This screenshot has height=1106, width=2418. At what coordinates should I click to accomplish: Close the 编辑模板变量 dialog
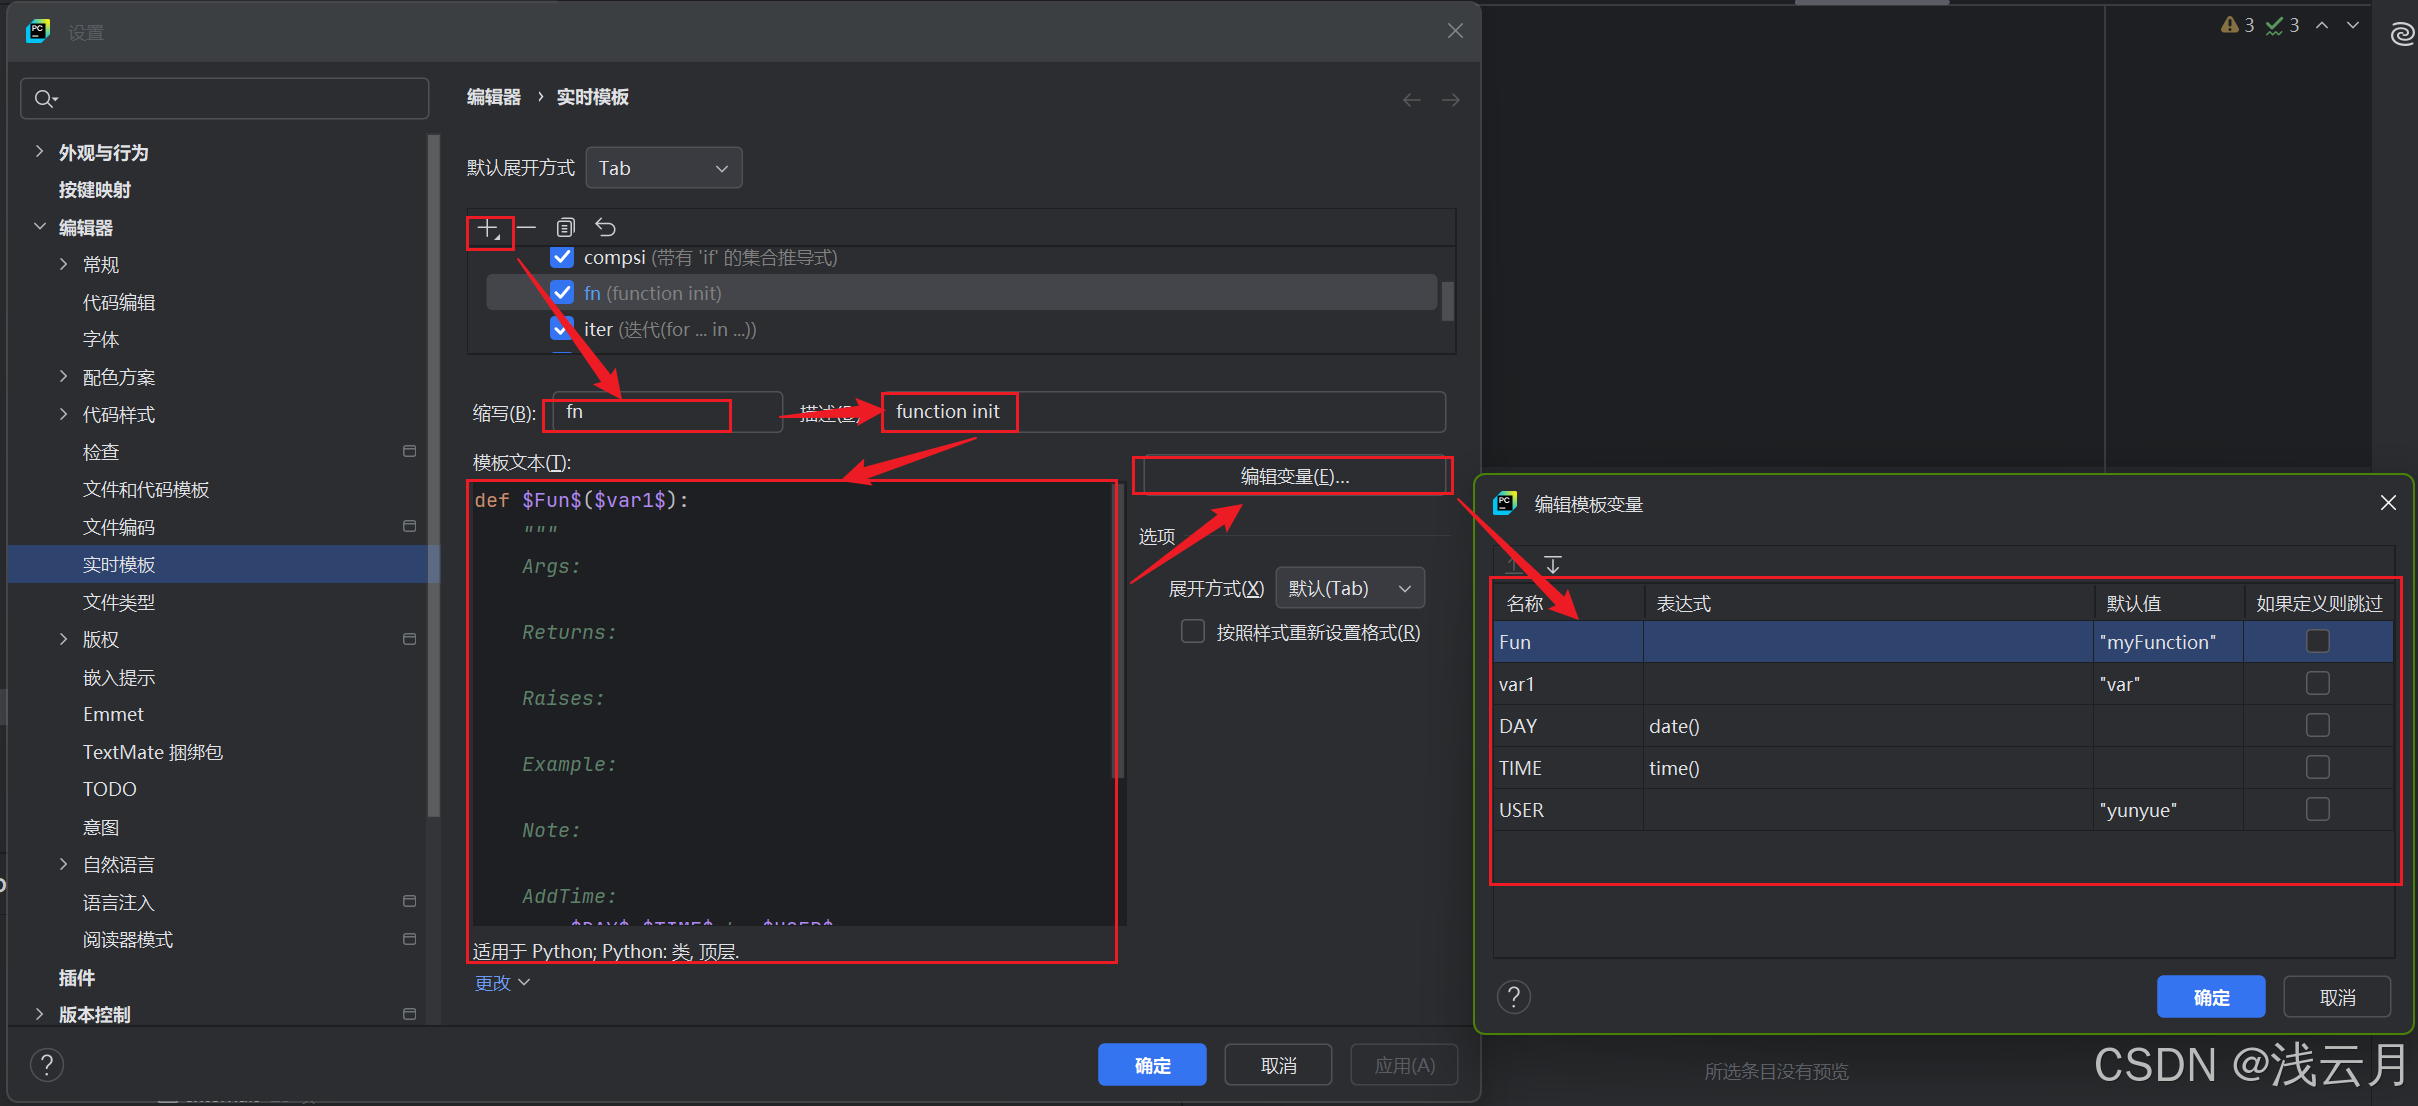click(x=2388, y=503)
